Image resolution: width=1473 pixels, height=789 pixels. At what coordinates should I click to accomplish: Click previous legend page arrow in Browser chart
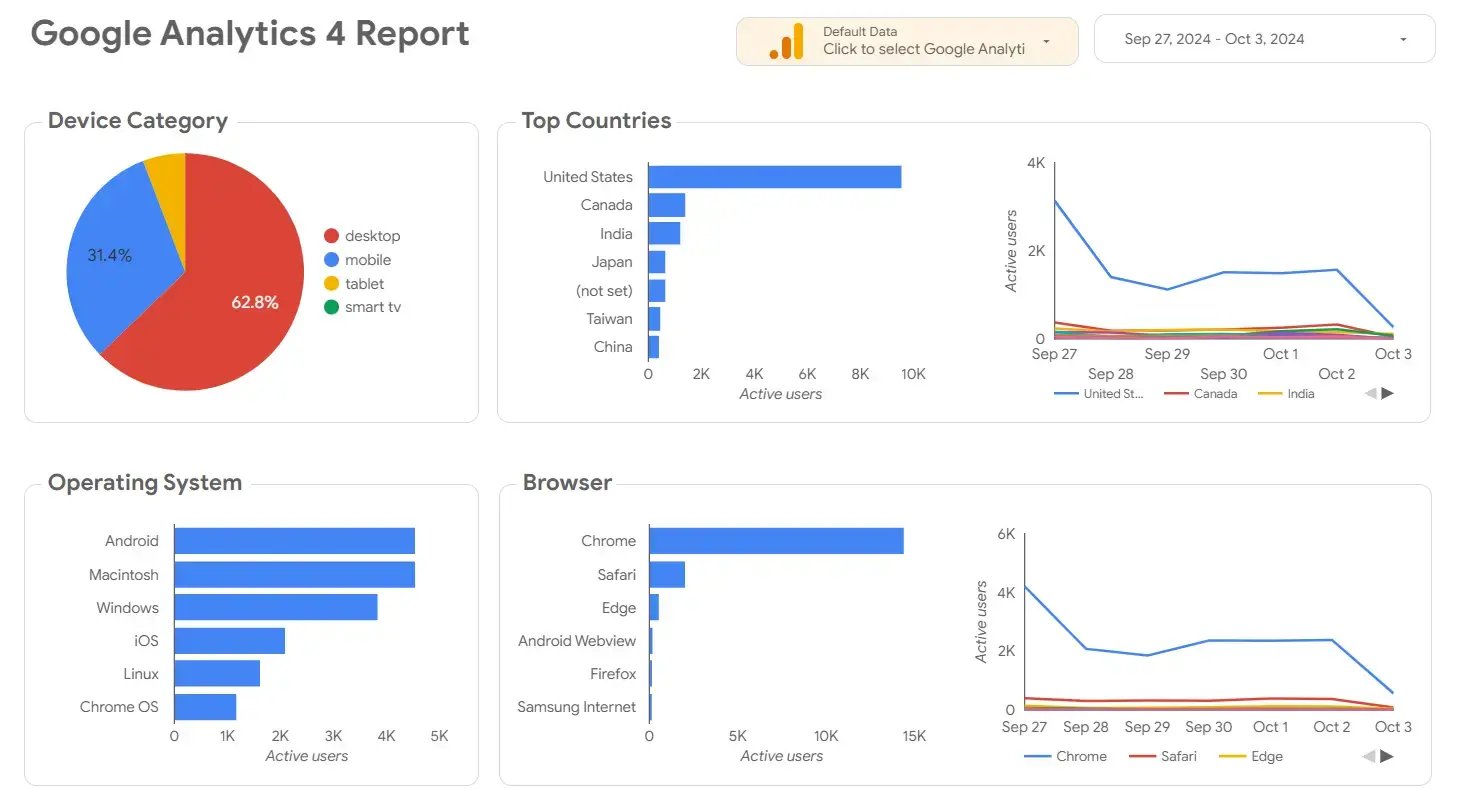[x=1370, y=756]
